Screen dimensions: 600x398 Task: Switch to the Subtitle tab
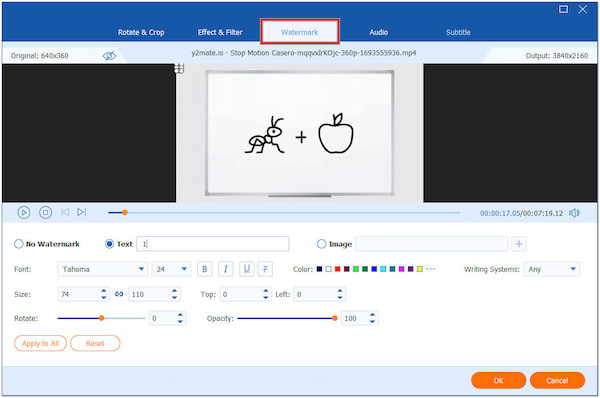tap(458, 32)
